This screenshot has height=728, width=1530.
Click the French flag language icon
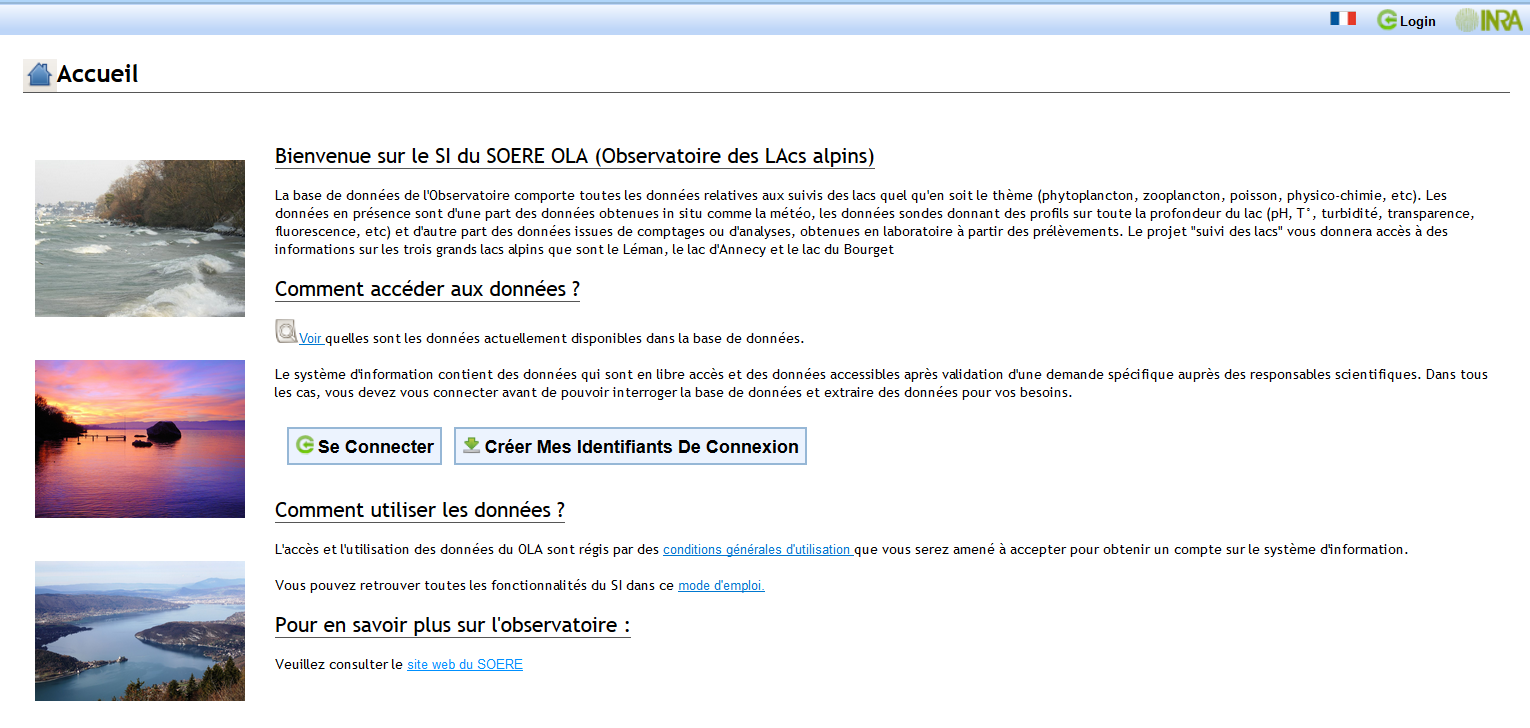[x=1342, y=19]
